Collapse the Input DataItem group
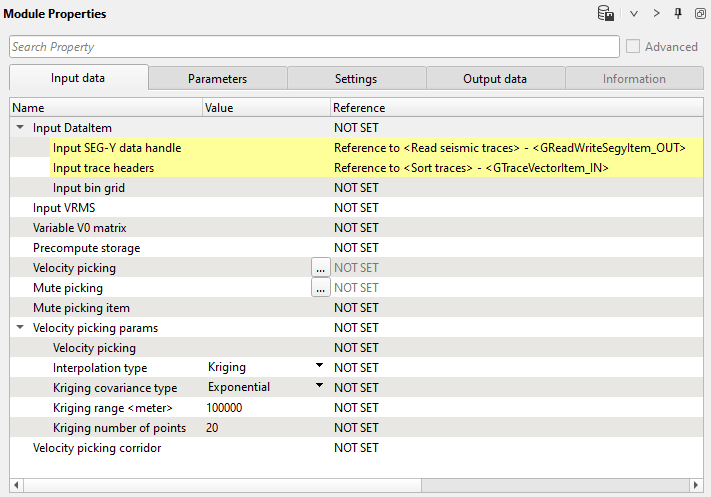 click(x=20, y=128)
